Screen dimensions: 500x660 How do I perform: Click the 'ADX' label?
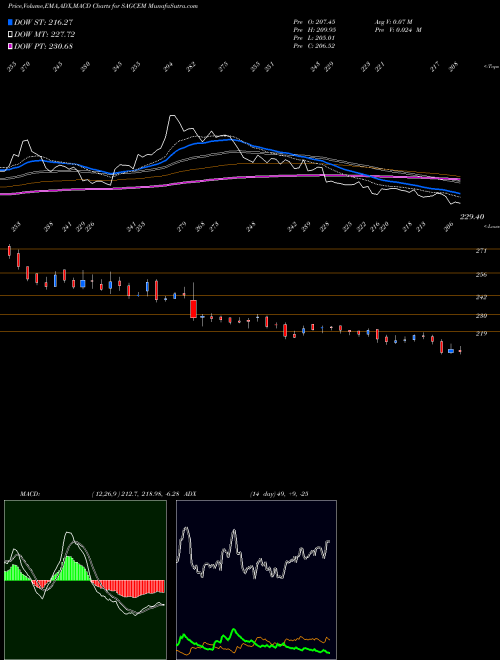(190, 494)
